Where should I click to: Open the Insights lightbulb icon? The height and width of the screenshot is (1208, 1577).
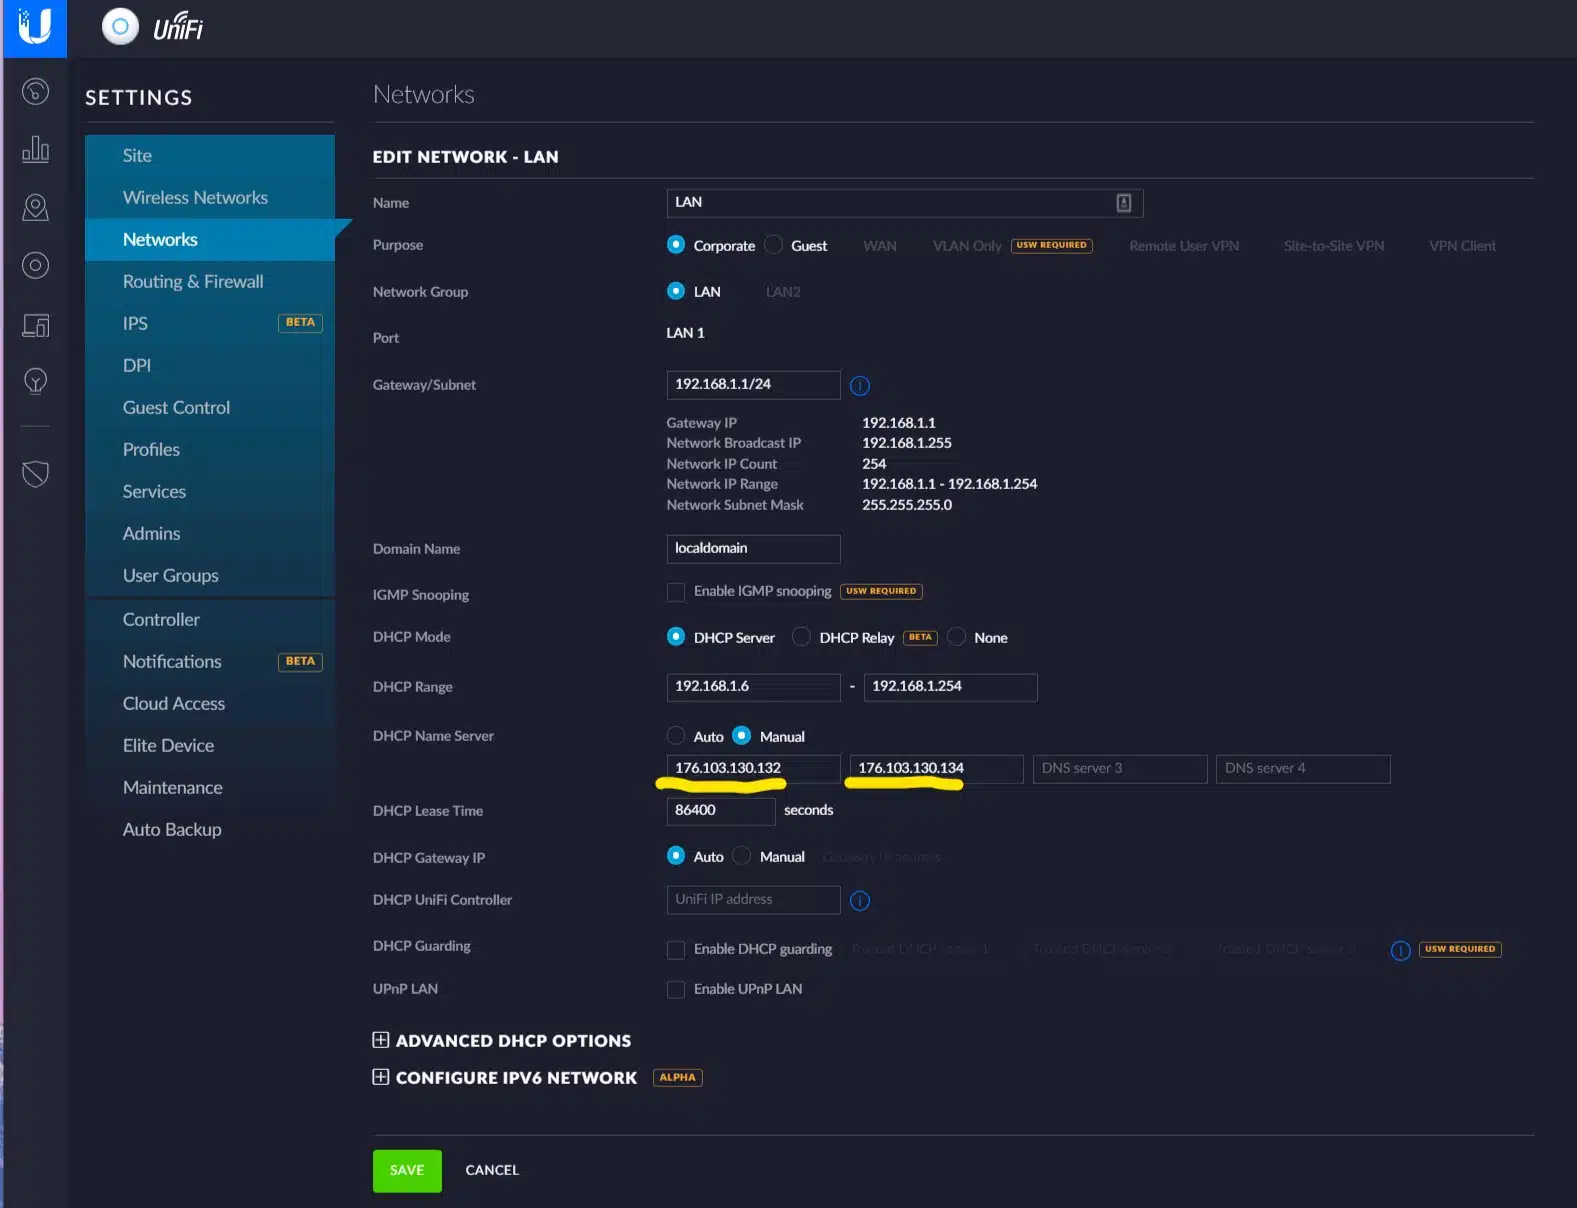(35, 381)
